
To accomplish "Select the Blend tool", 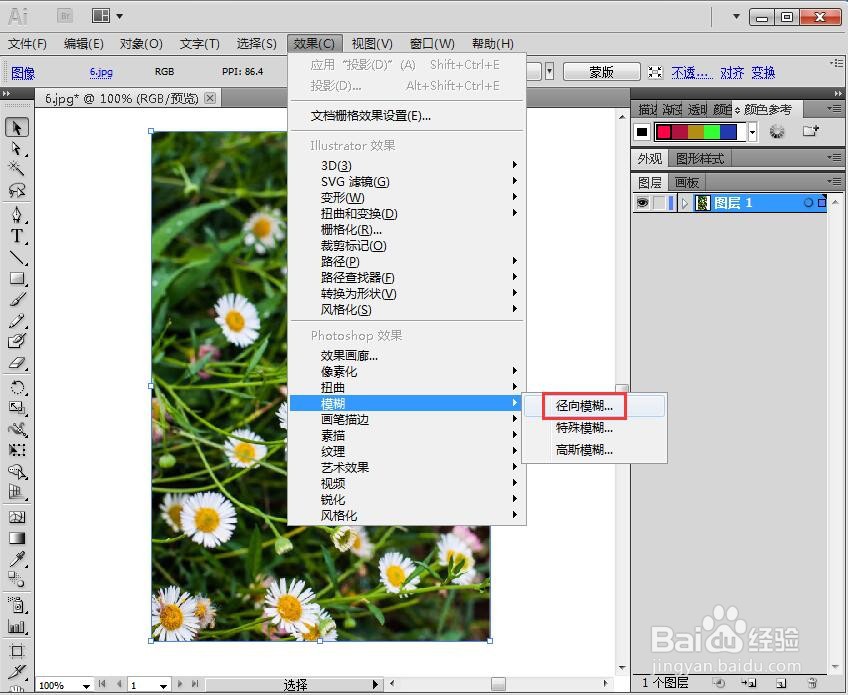I will pos(17,580).
